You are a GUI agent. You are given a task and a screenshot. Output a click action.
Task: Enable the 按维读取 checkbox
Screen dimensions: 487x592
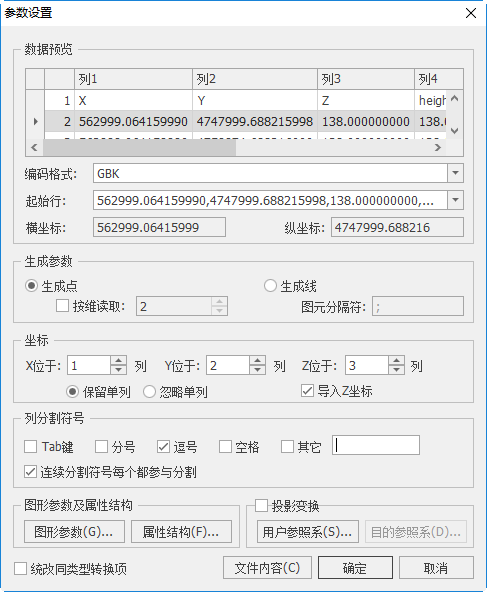62,305
